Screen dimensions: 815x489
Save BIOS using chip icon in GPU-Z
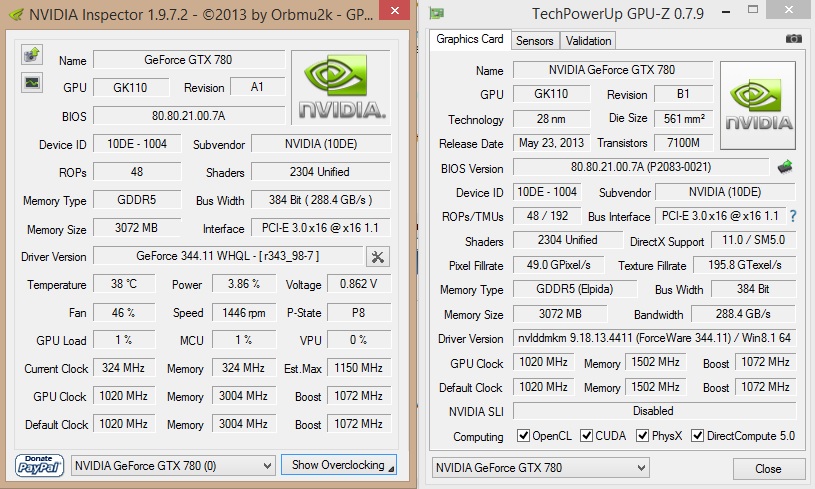(785, 167)
